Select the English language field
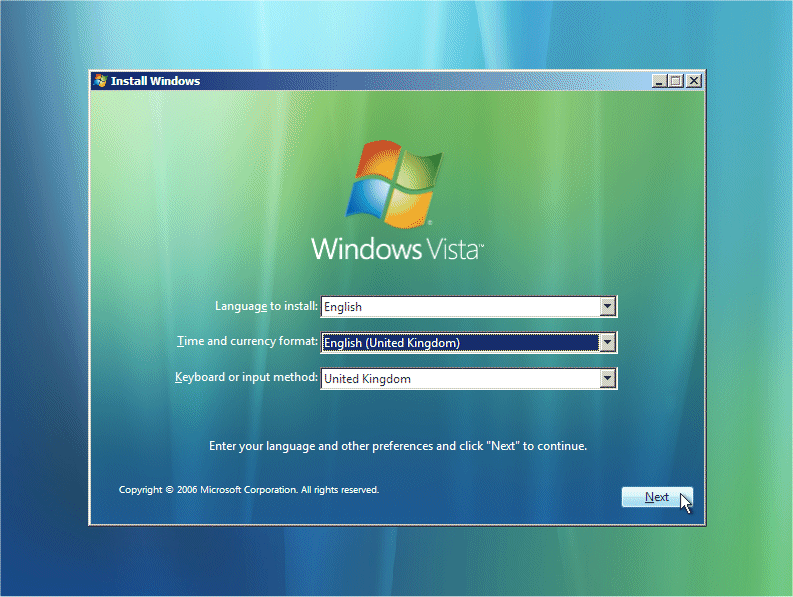Image resolution: width=793 pixels, height=597 pixels. pyautogui.click(x=469, y=307)
